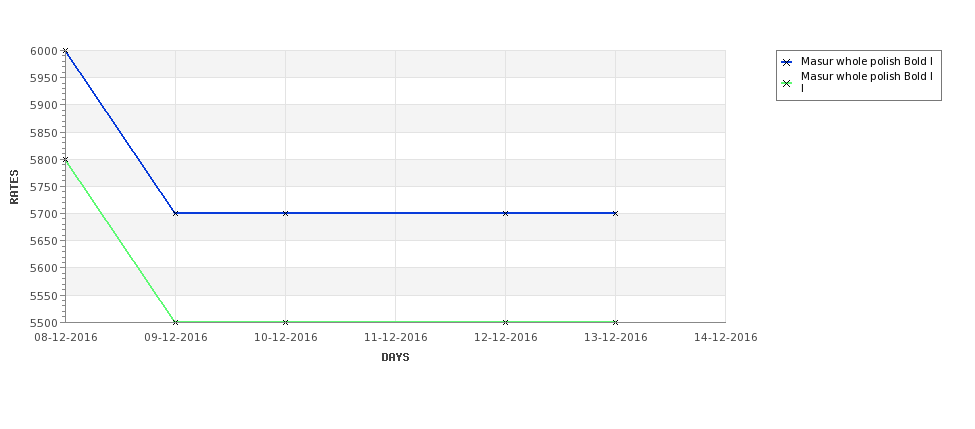The image size is (975, 429).
Task: Select green data point at 10-12-2016
Action: pyautogui.click(x=285, y=322)
